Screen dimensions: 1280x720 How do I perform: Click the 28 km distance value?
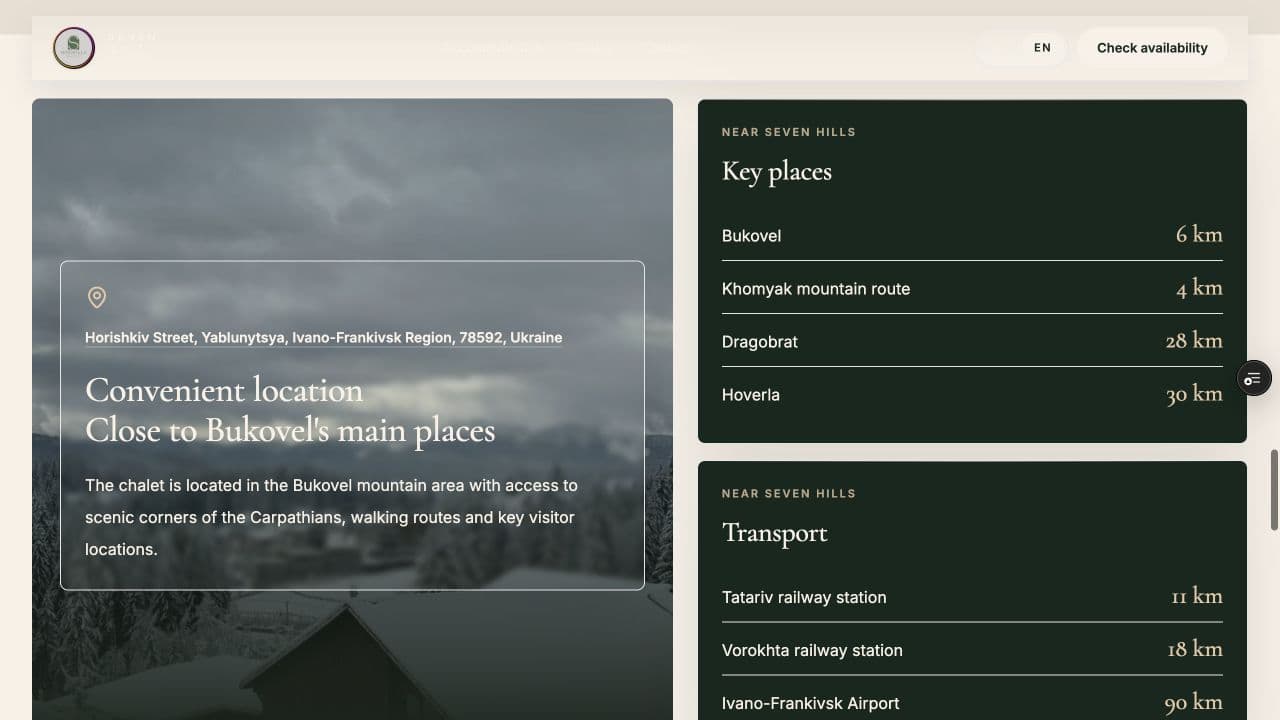(x=1194, y=341)
